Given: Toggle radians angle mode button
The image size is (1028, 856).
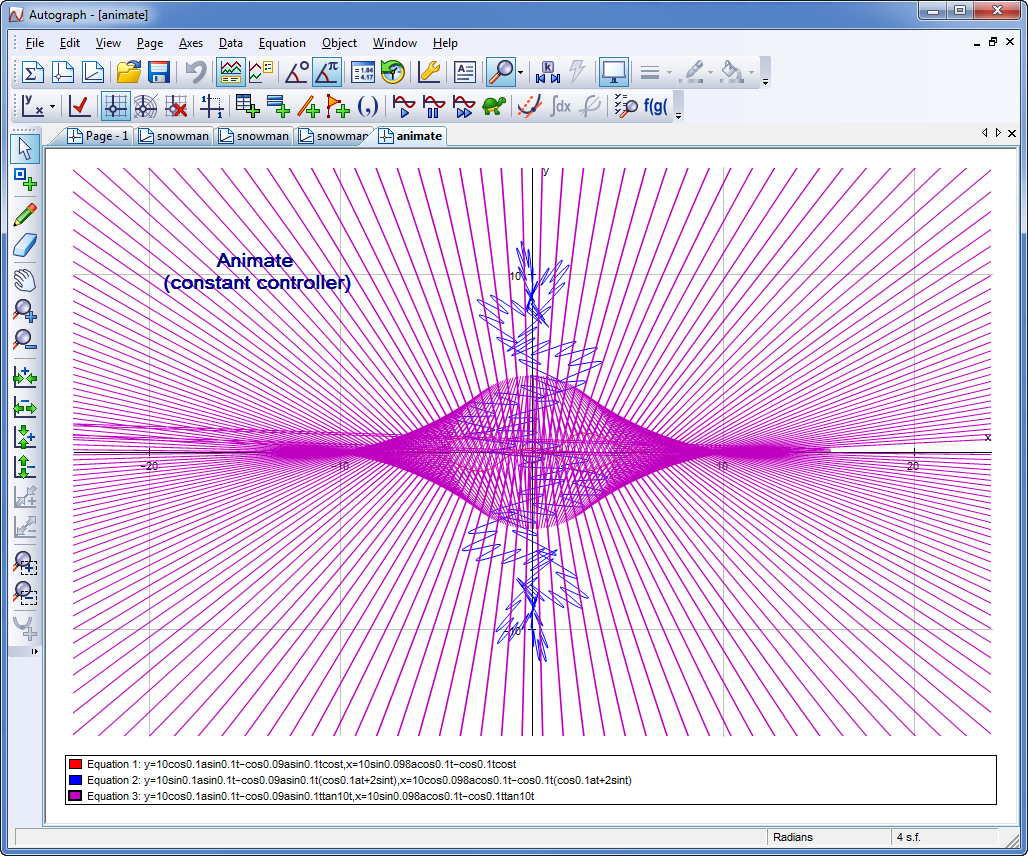Looking at the screenshot, I should click(326, 72).
